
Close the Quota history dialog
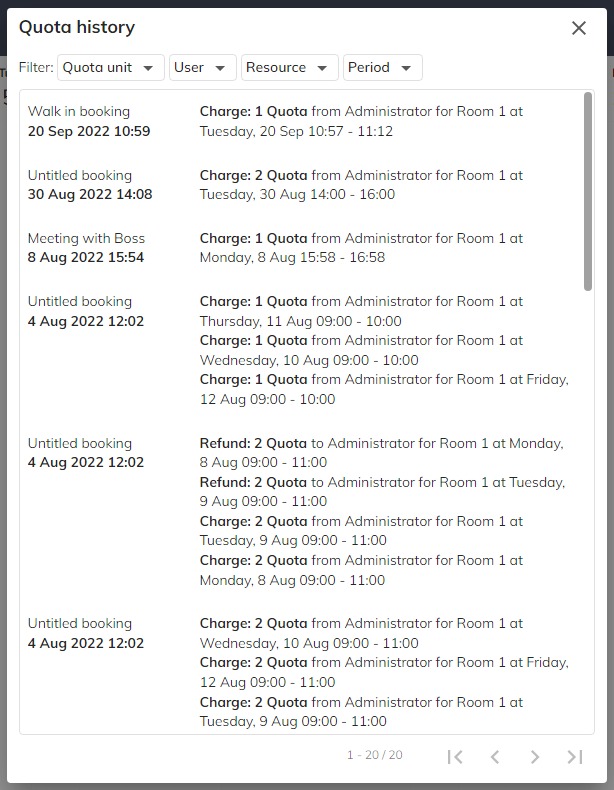pyautogui.click(x=579, y=28)
